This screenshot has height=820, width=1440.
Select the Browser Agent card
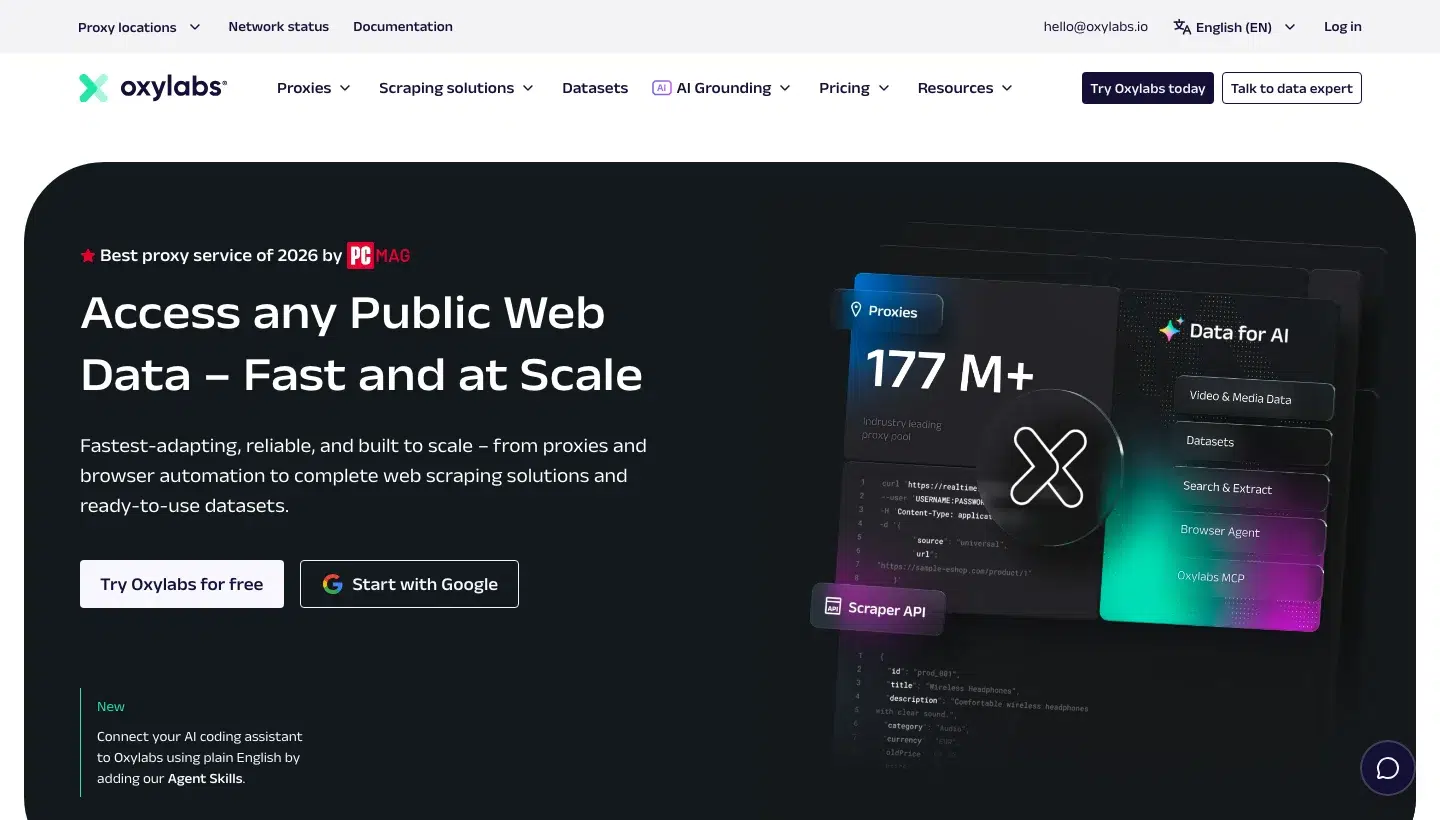pyautogui.click(x=1246, y=532)
